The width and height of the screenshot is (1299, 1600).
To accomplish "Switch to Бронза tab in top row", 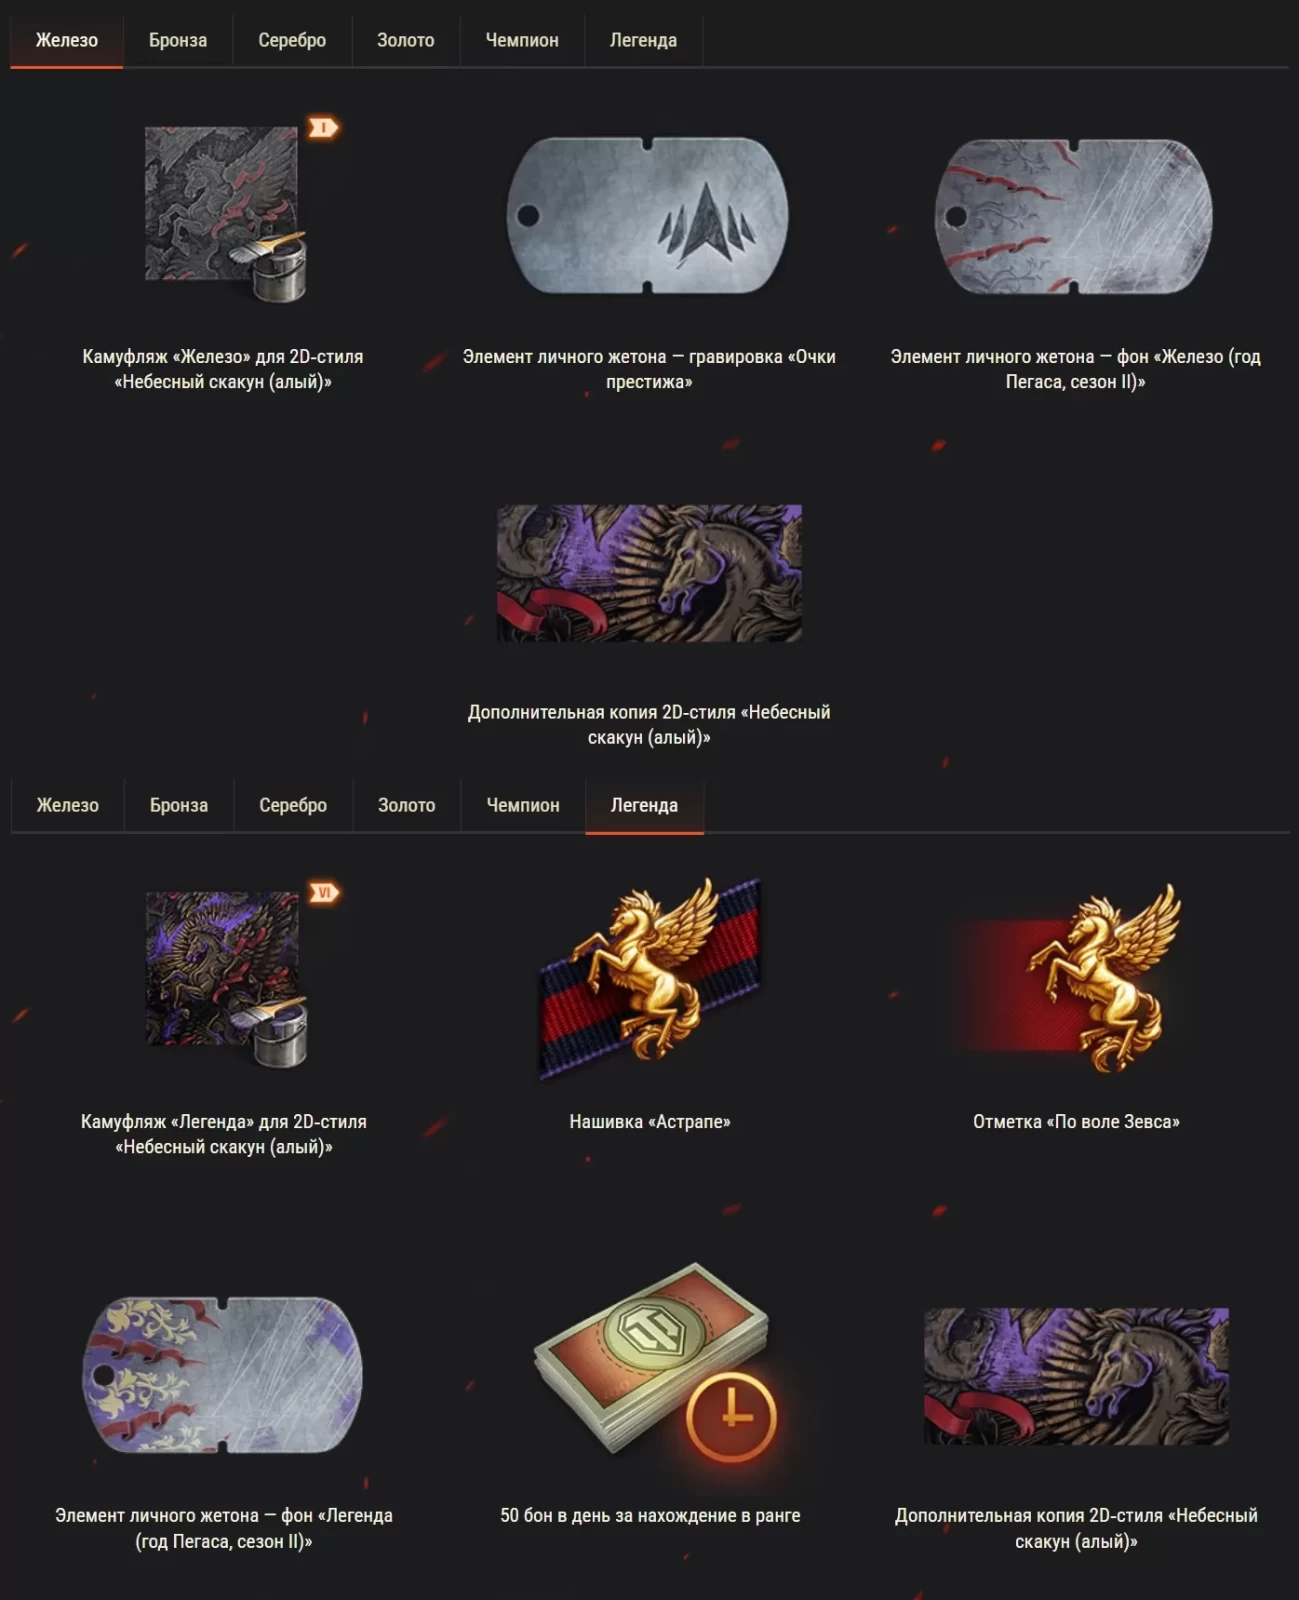I will [x=178, y=40].
